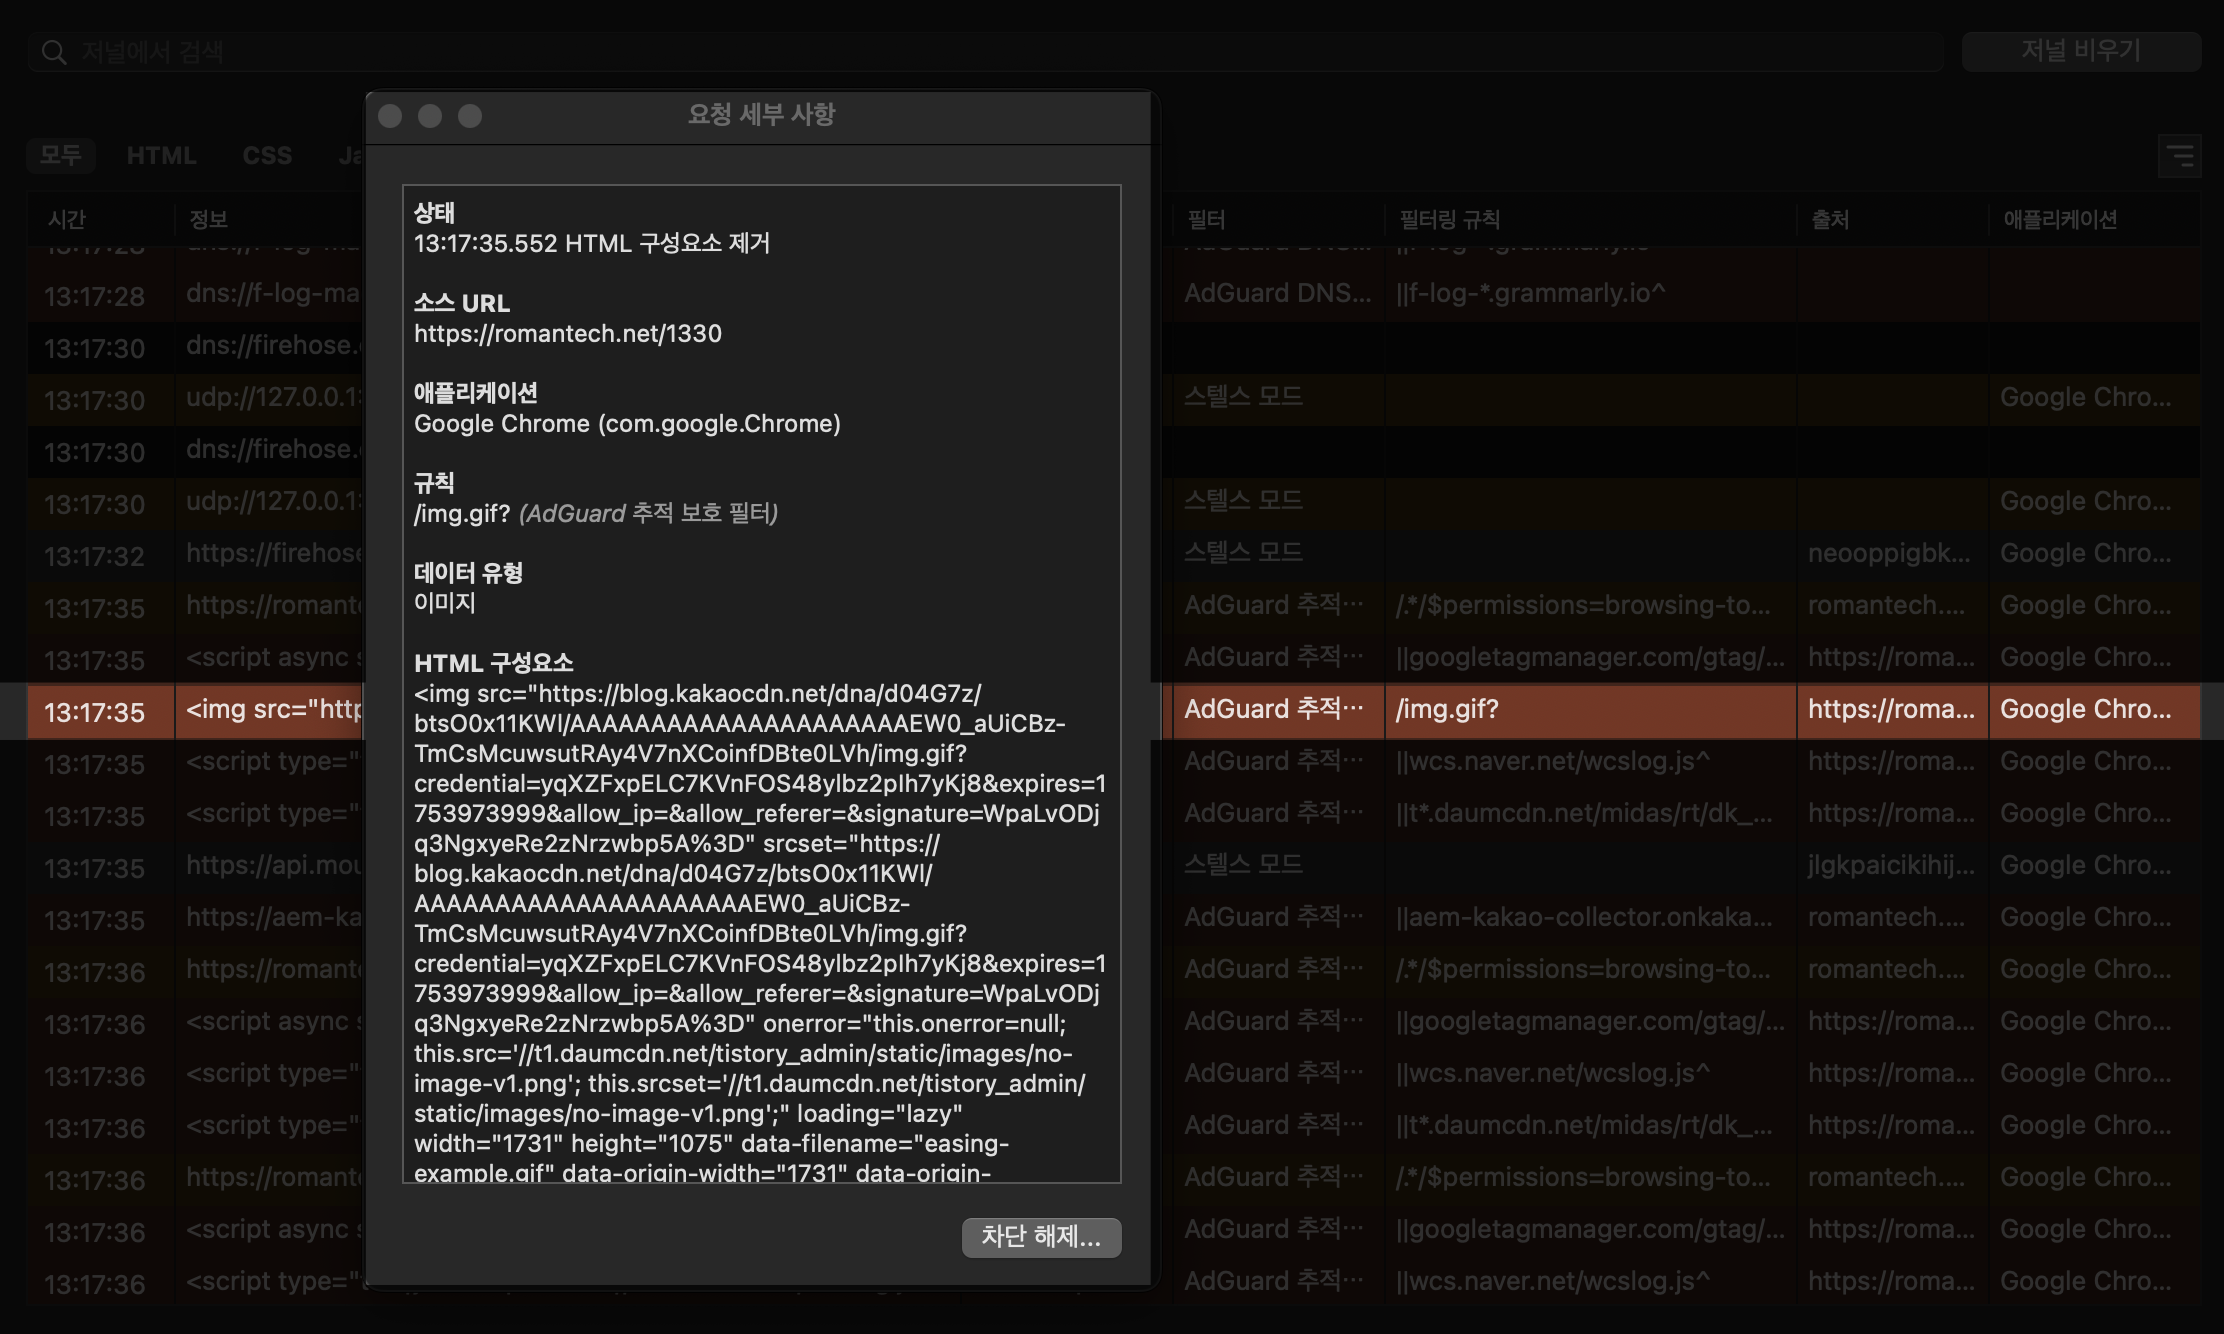2224x1334 pixels.
Task: Switch to the HTML filter tab
Action: pos(161,155)
